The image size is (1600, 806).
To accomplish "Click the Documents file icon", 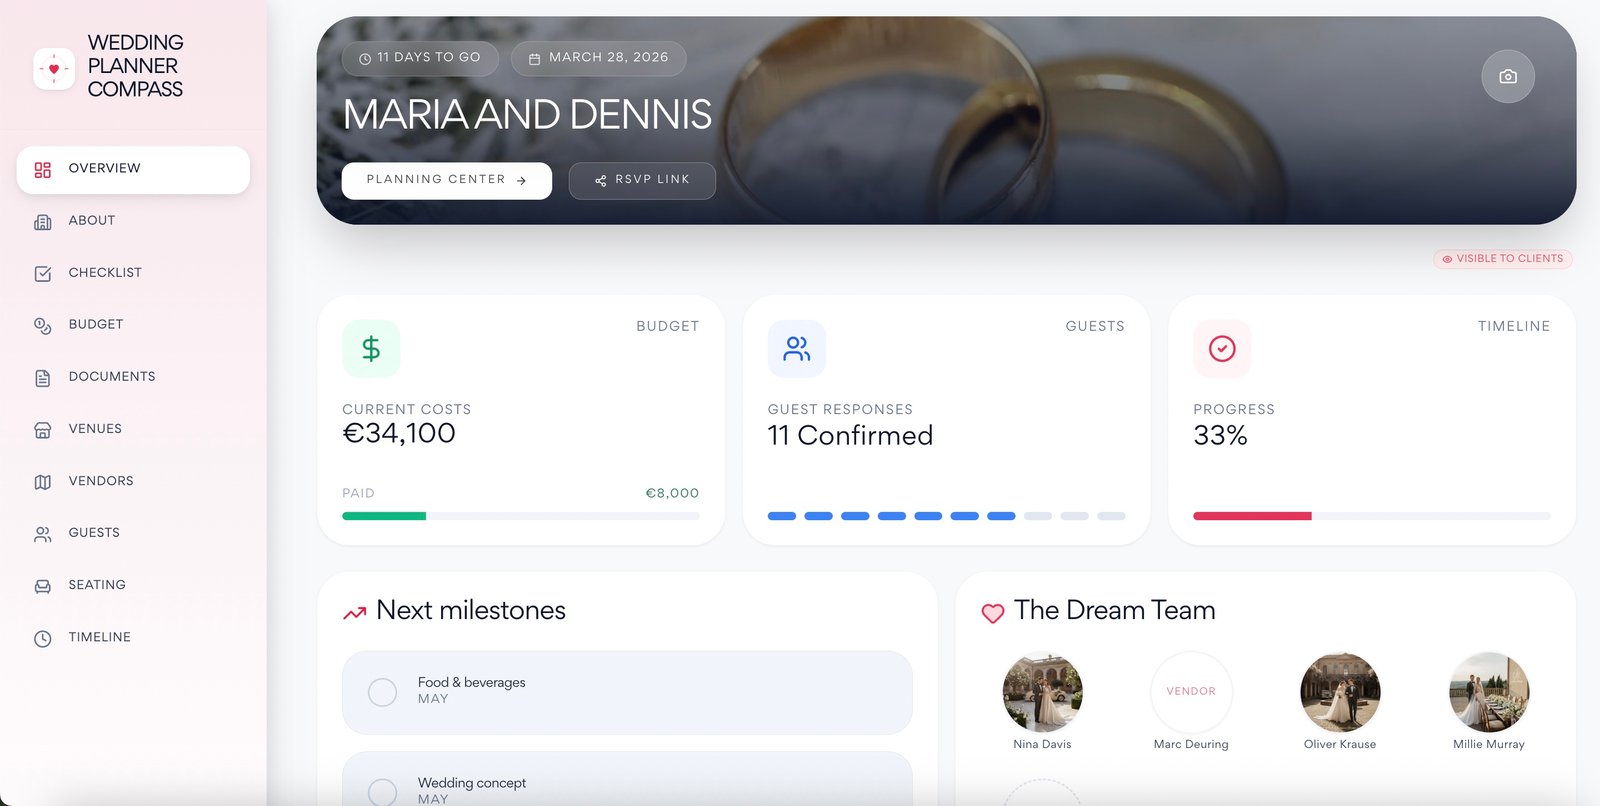I will click(42, 378).
